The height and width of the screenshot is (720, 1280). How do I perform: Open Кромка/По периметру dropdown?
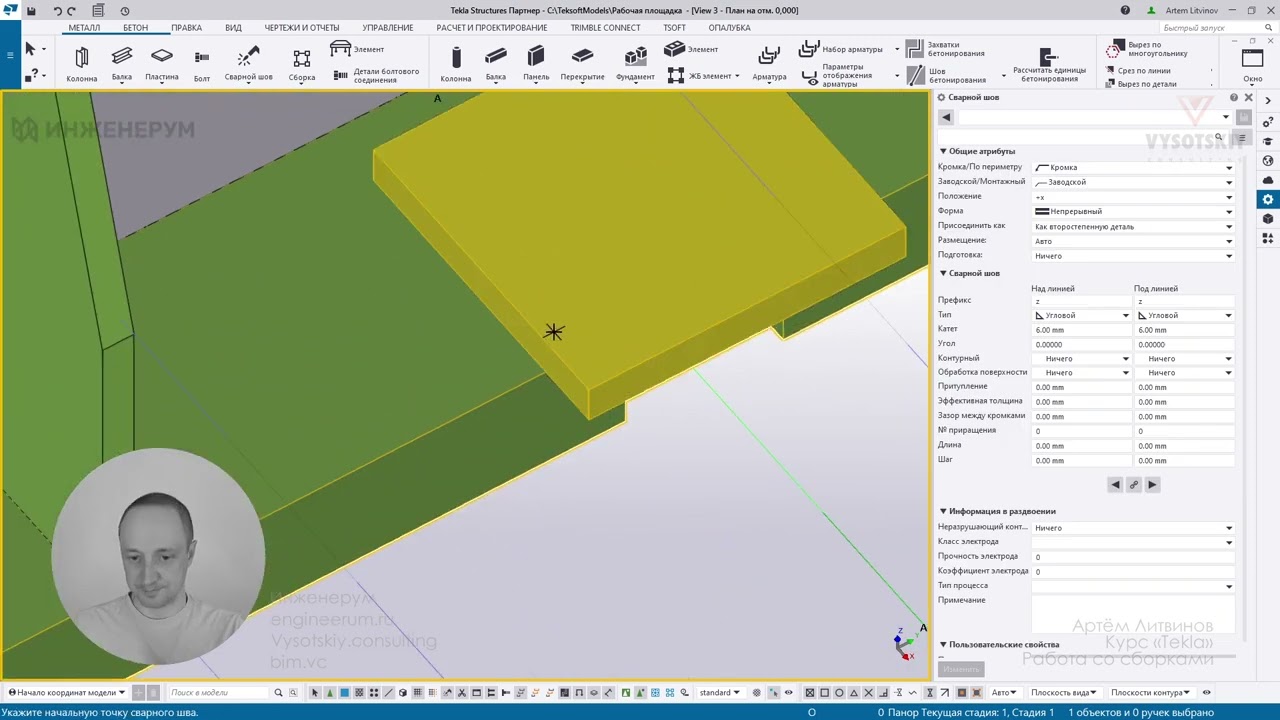pyautogui.click(x=1134, y=168)
